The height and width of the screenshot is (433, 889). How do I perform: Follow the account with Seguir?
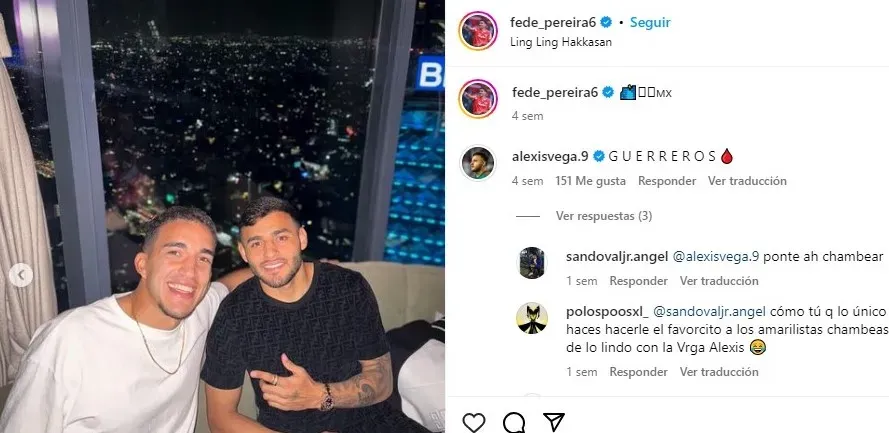pos(650,23)
